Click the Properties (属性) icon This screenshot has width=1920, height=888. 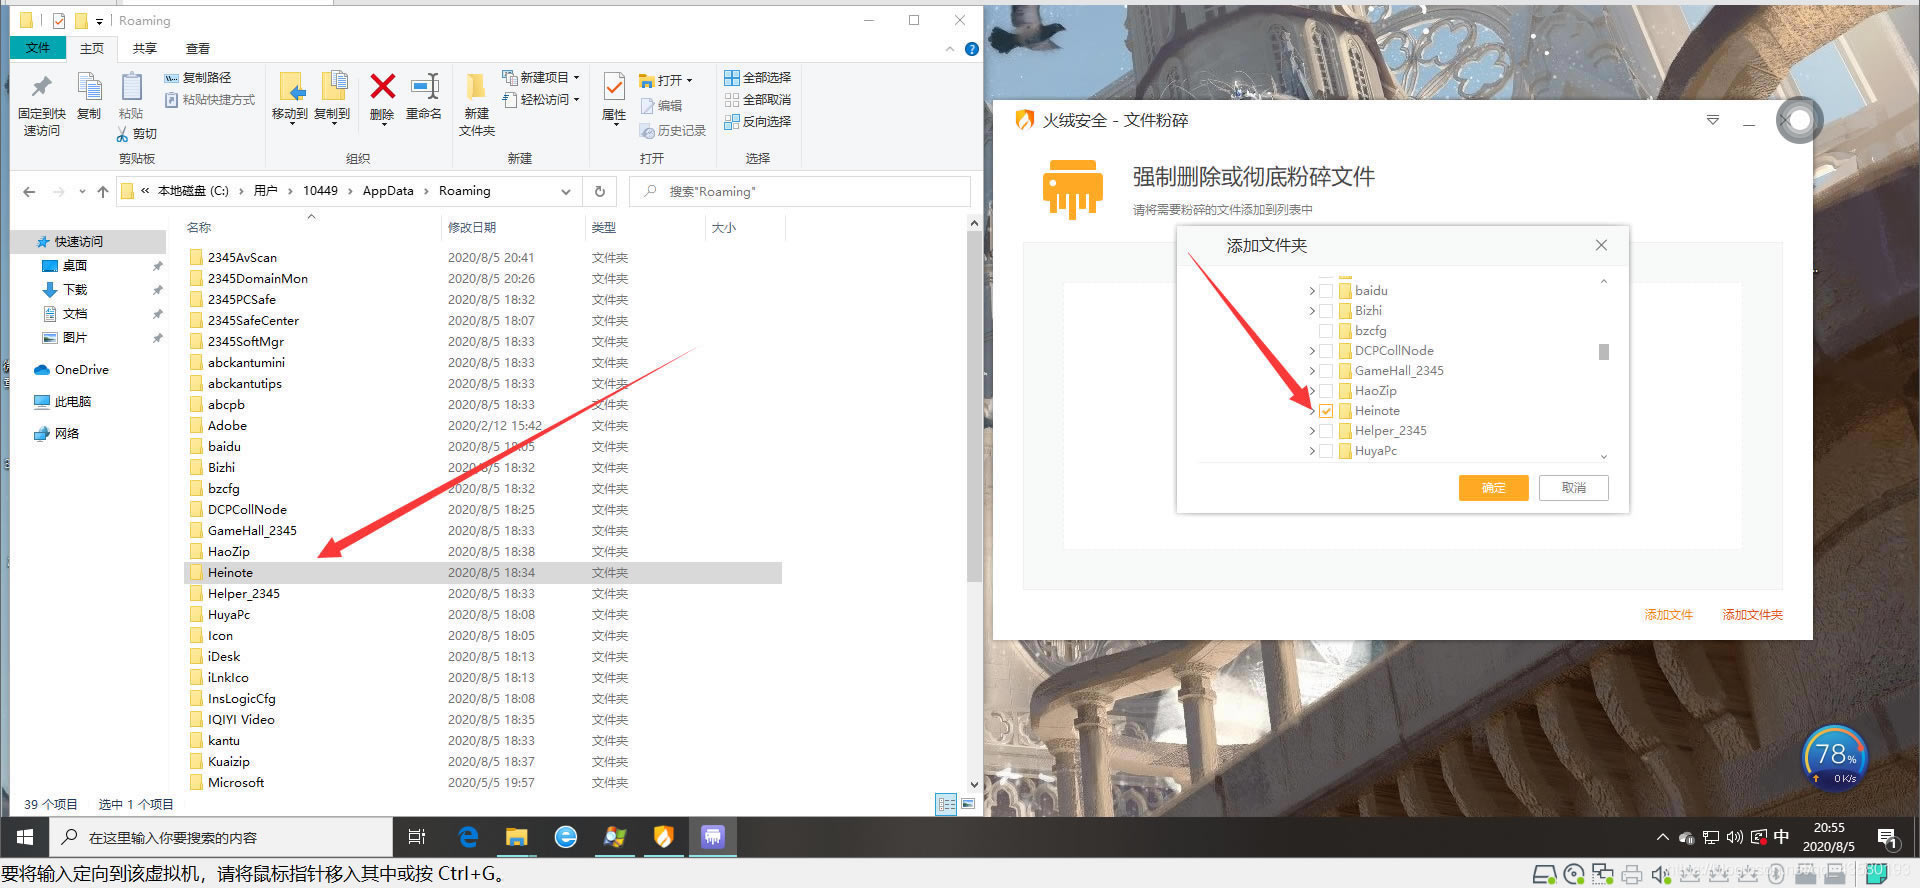[614, 87]
